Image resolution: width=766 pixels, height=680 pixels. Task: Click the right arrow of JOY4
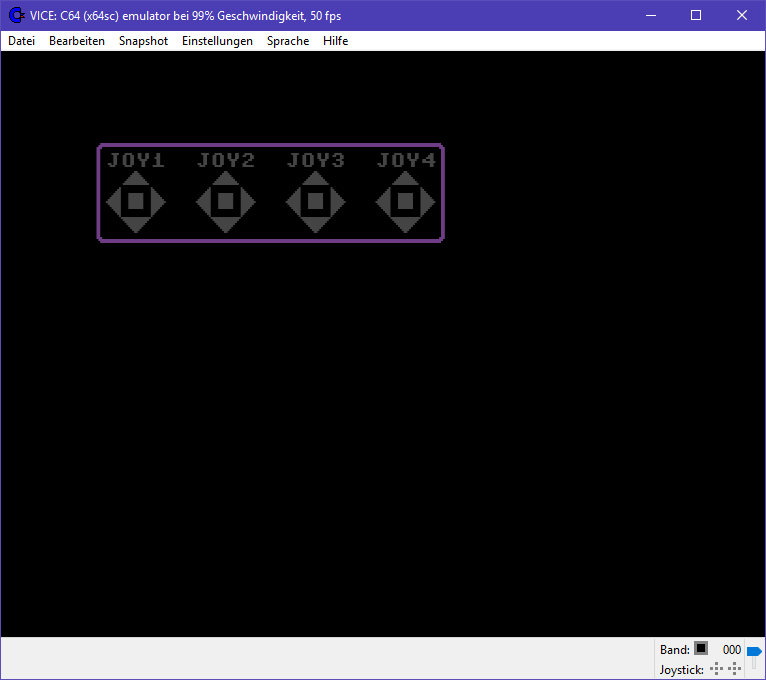[x=429, y=202]
